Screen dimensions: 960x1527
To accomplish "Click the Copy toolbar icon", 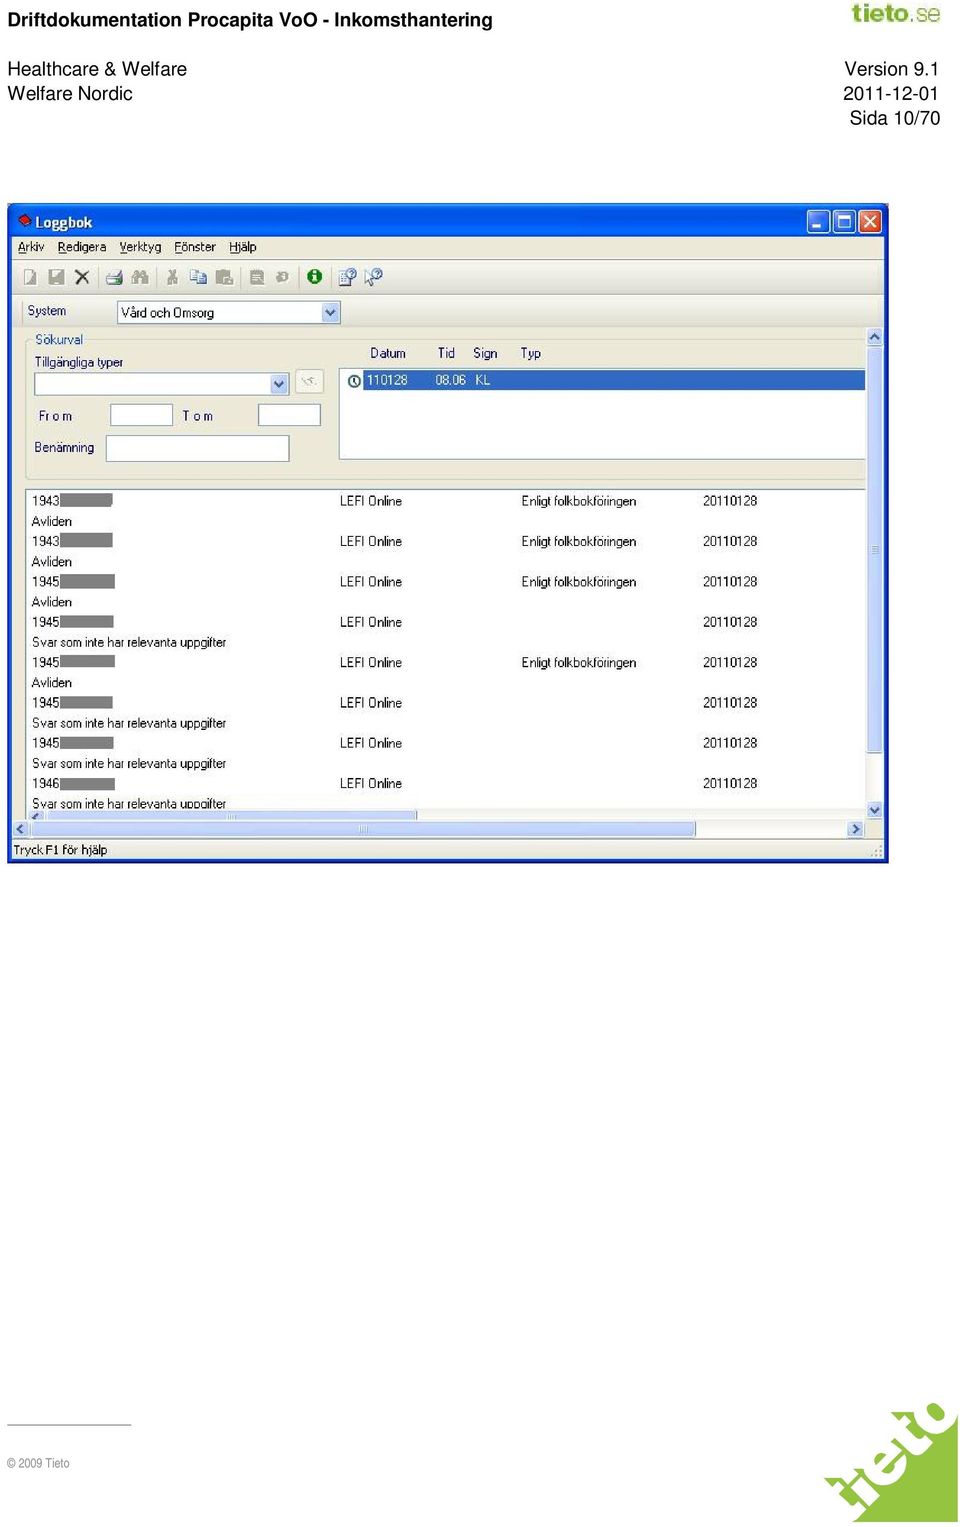I will point(198,278).
